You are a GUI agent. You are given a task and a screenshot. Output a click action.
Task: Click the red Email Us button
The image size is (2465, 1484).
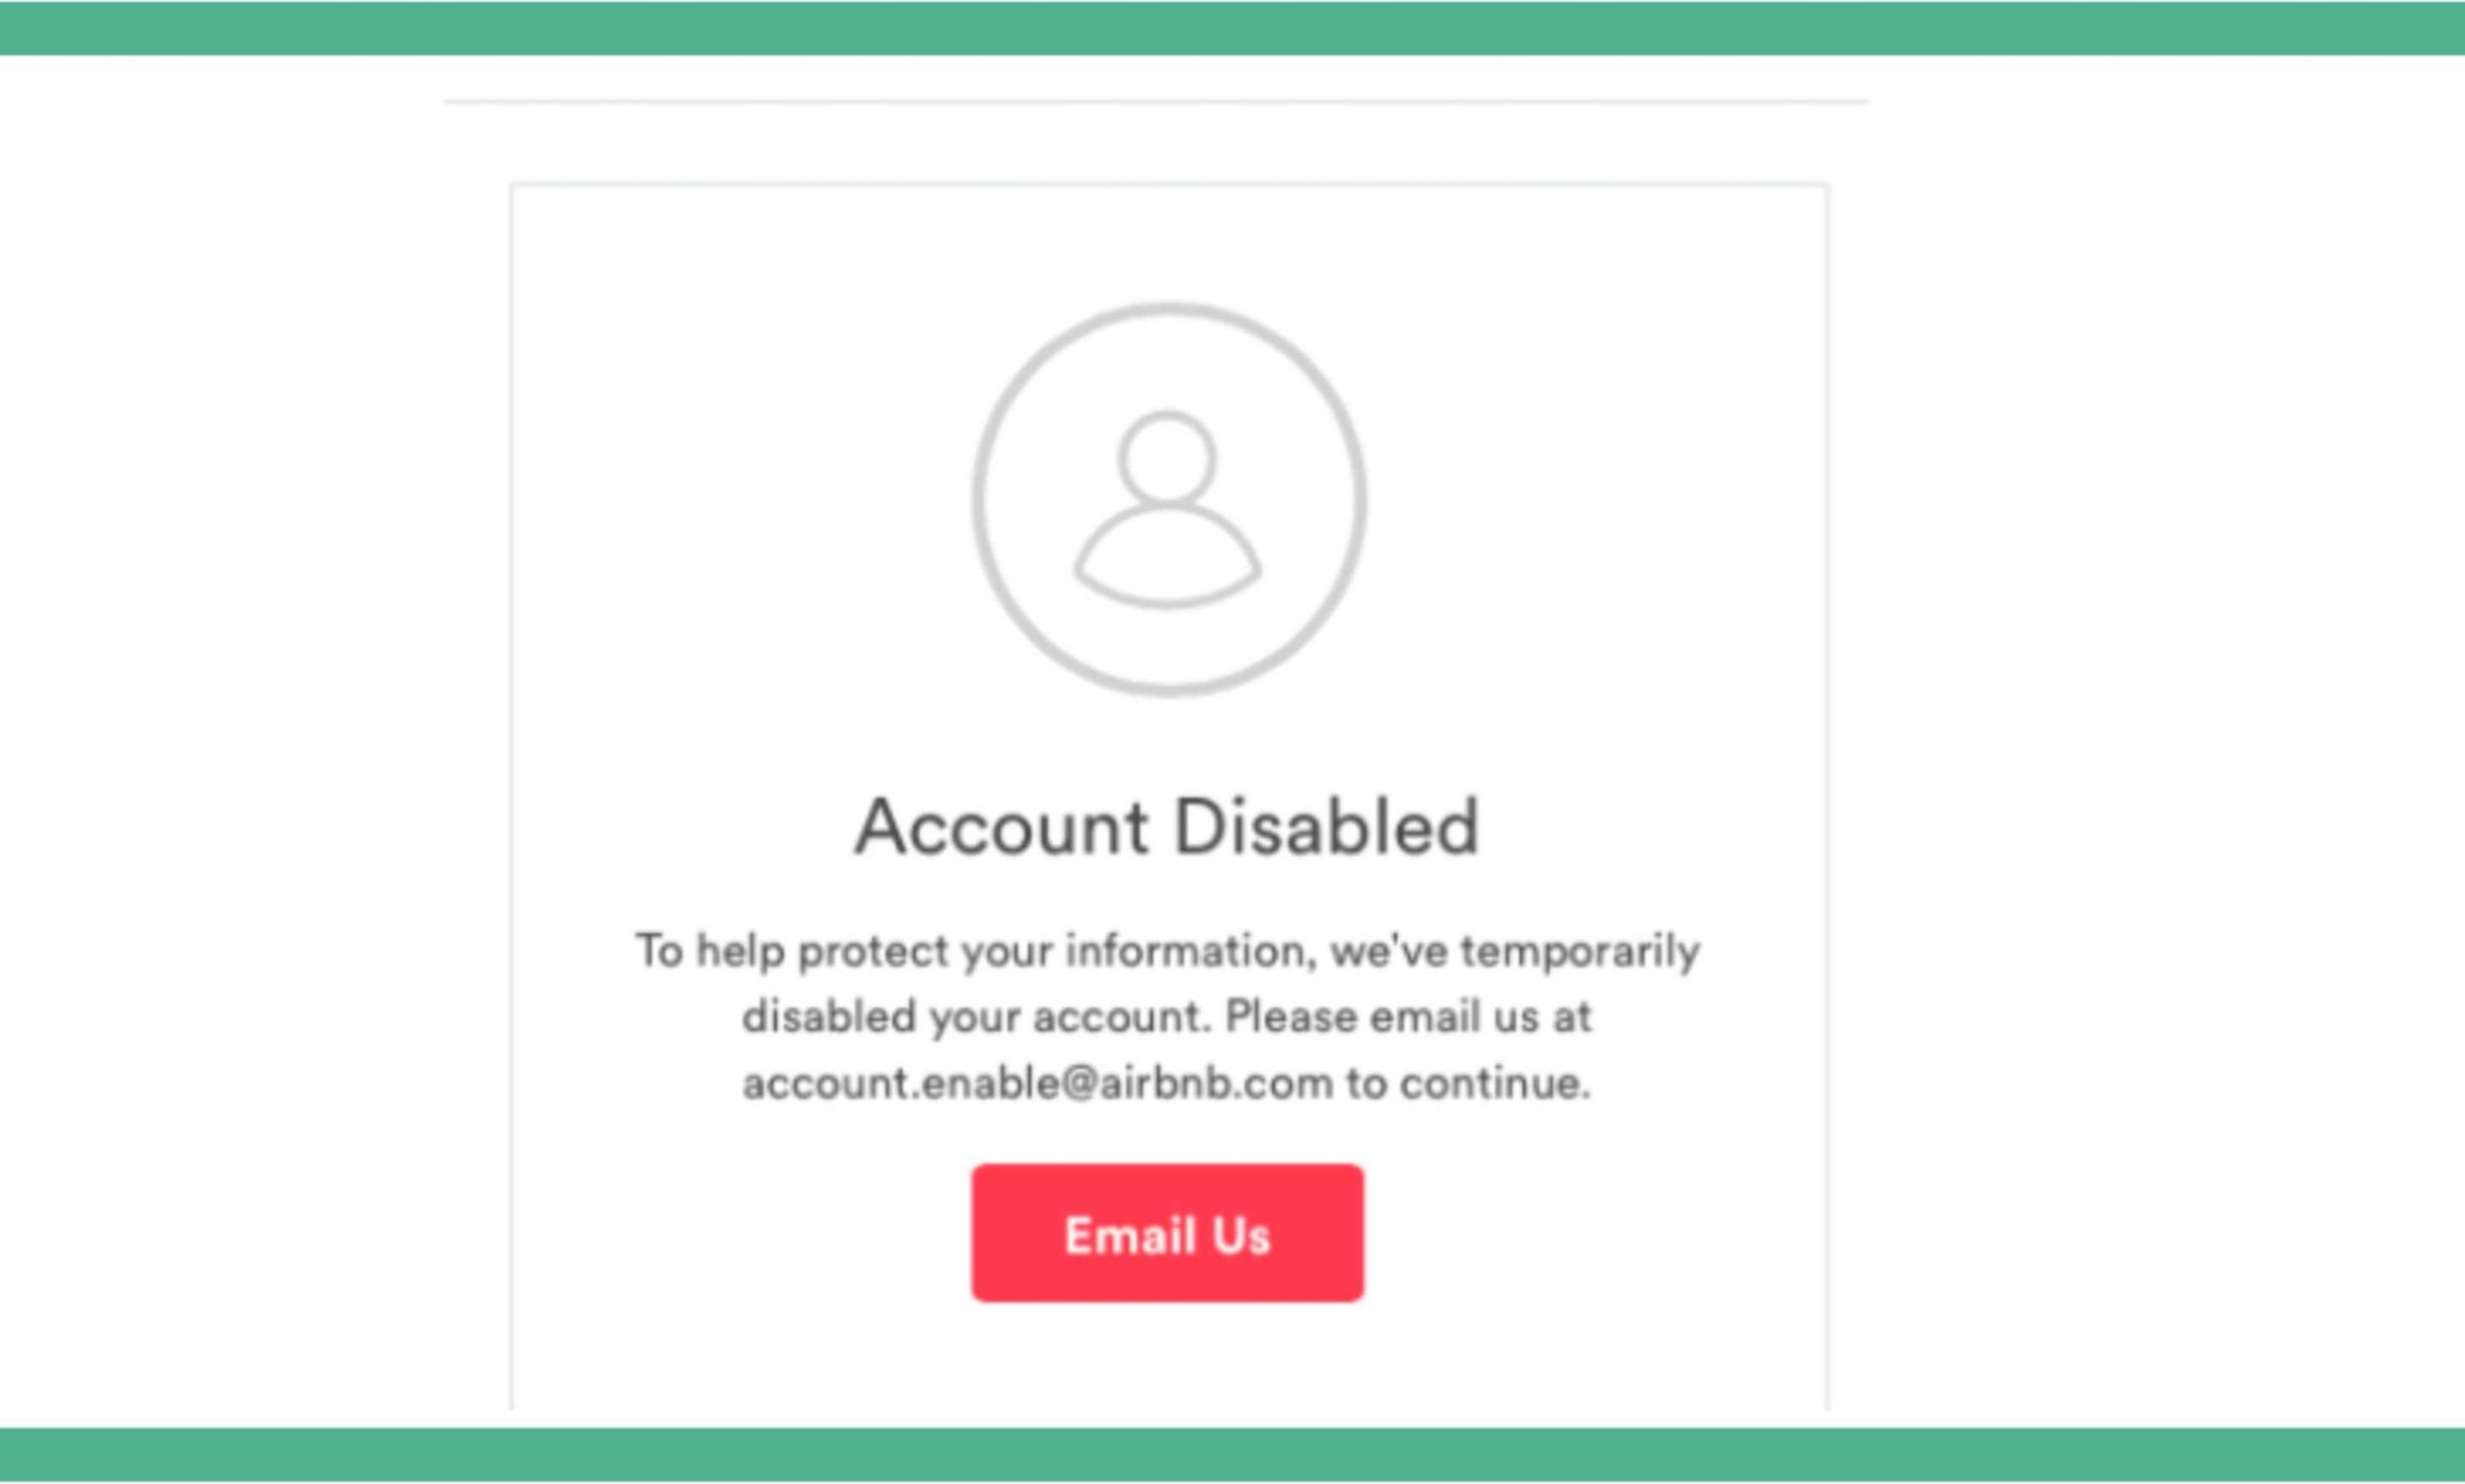pos(1167,1233)
